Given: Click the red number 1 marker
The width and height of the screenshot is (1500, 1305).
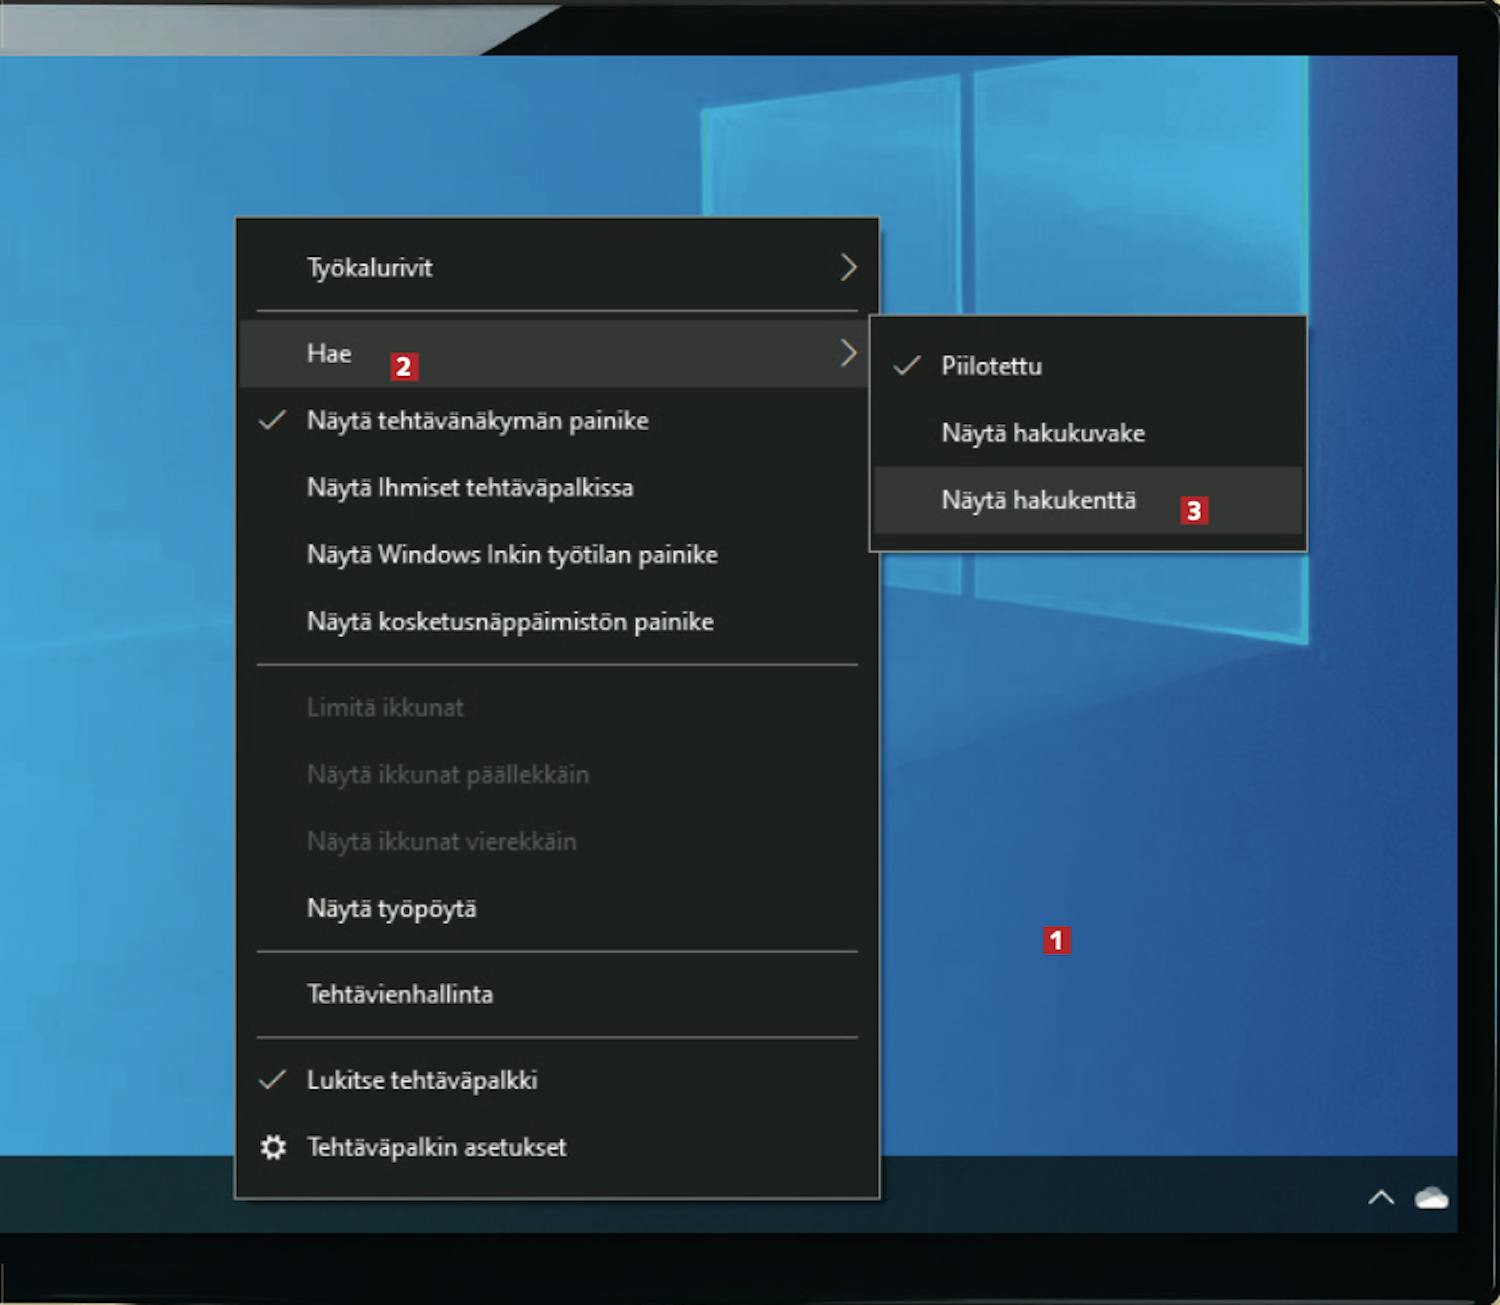Looking at the screenshot, I should coord(1056,940).
